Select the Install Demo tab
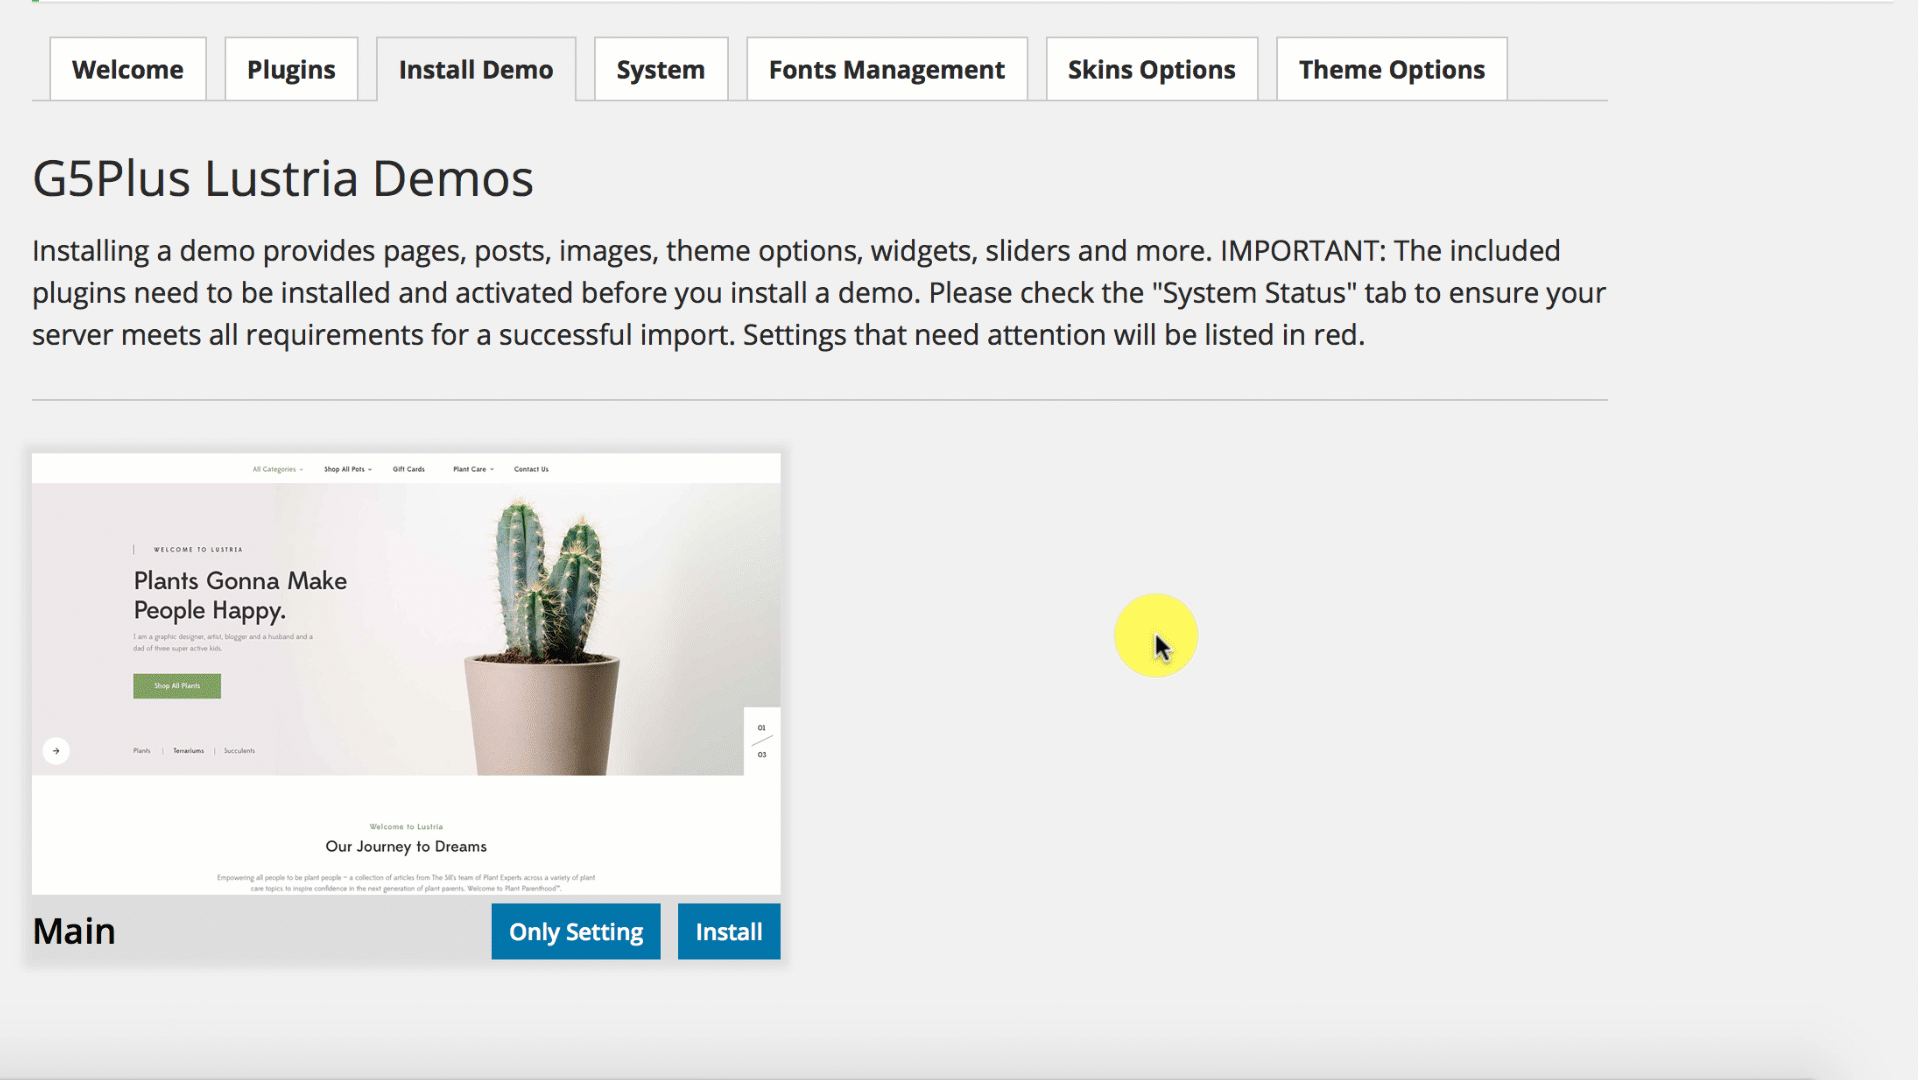Image resolution: width=1918 pixels, height=1080 pixels. pos(476,69)
